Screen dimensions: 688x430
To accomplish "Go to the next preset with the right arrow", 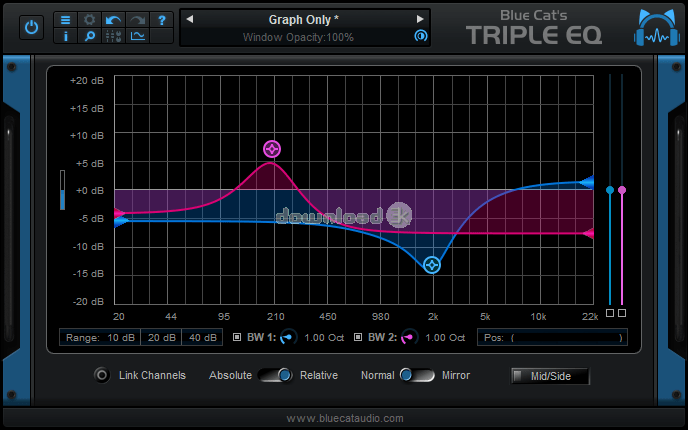I will pyautogui.click(x=420, y=19).
